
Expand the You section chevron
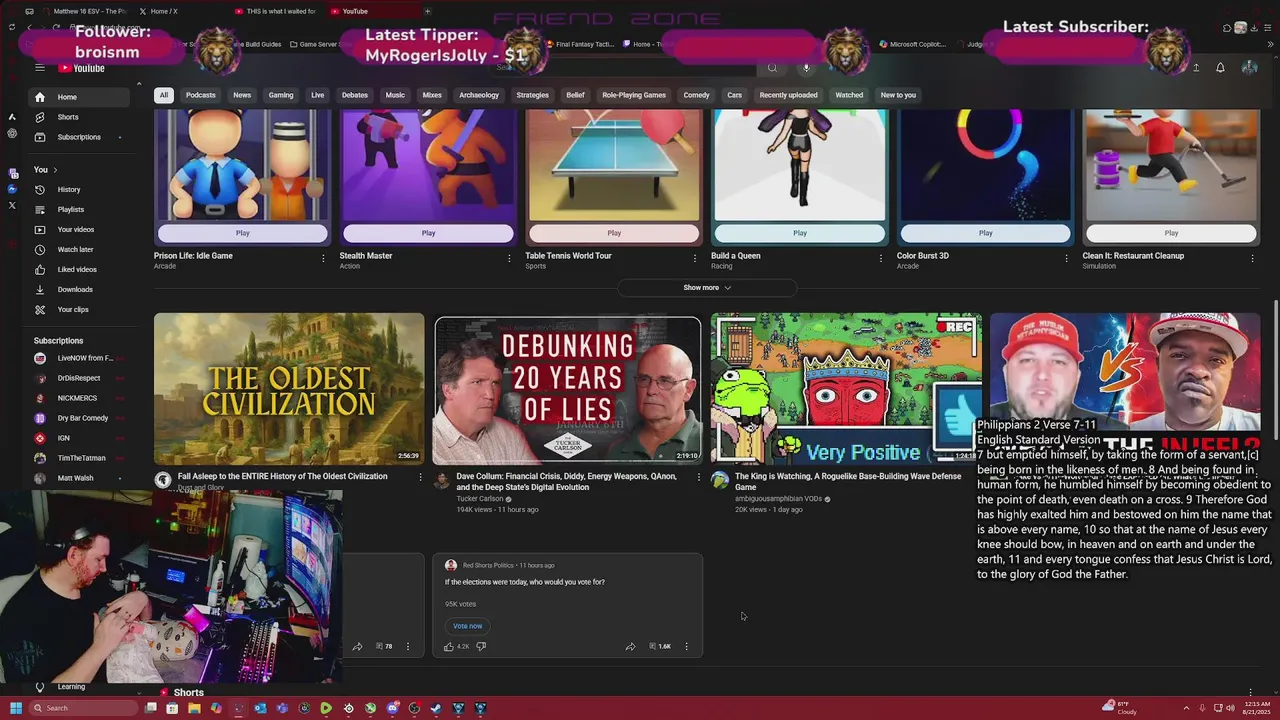click(x=55, y=170)
